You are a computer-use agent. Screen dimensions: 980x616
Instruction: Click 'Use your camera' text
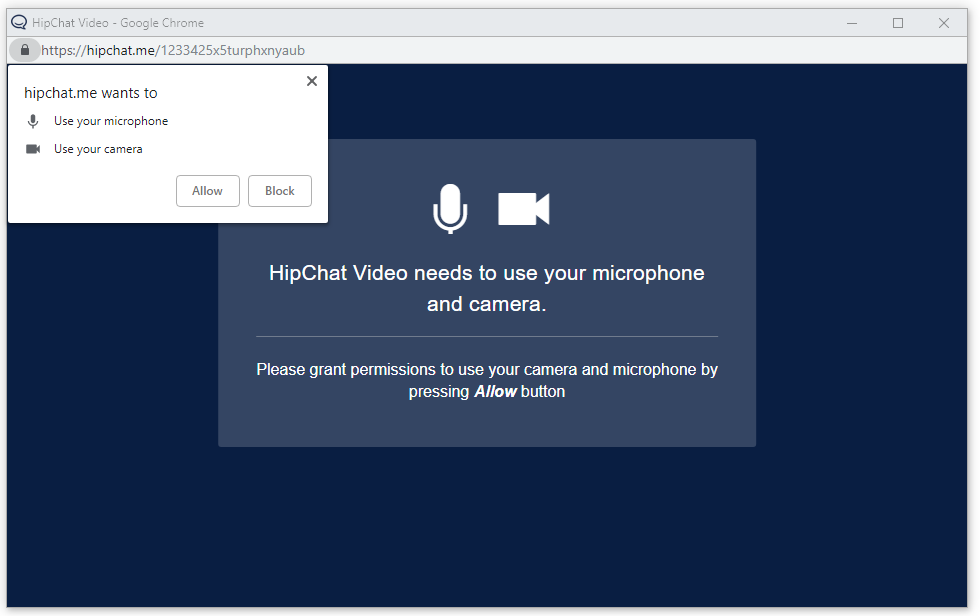point(98,149)
